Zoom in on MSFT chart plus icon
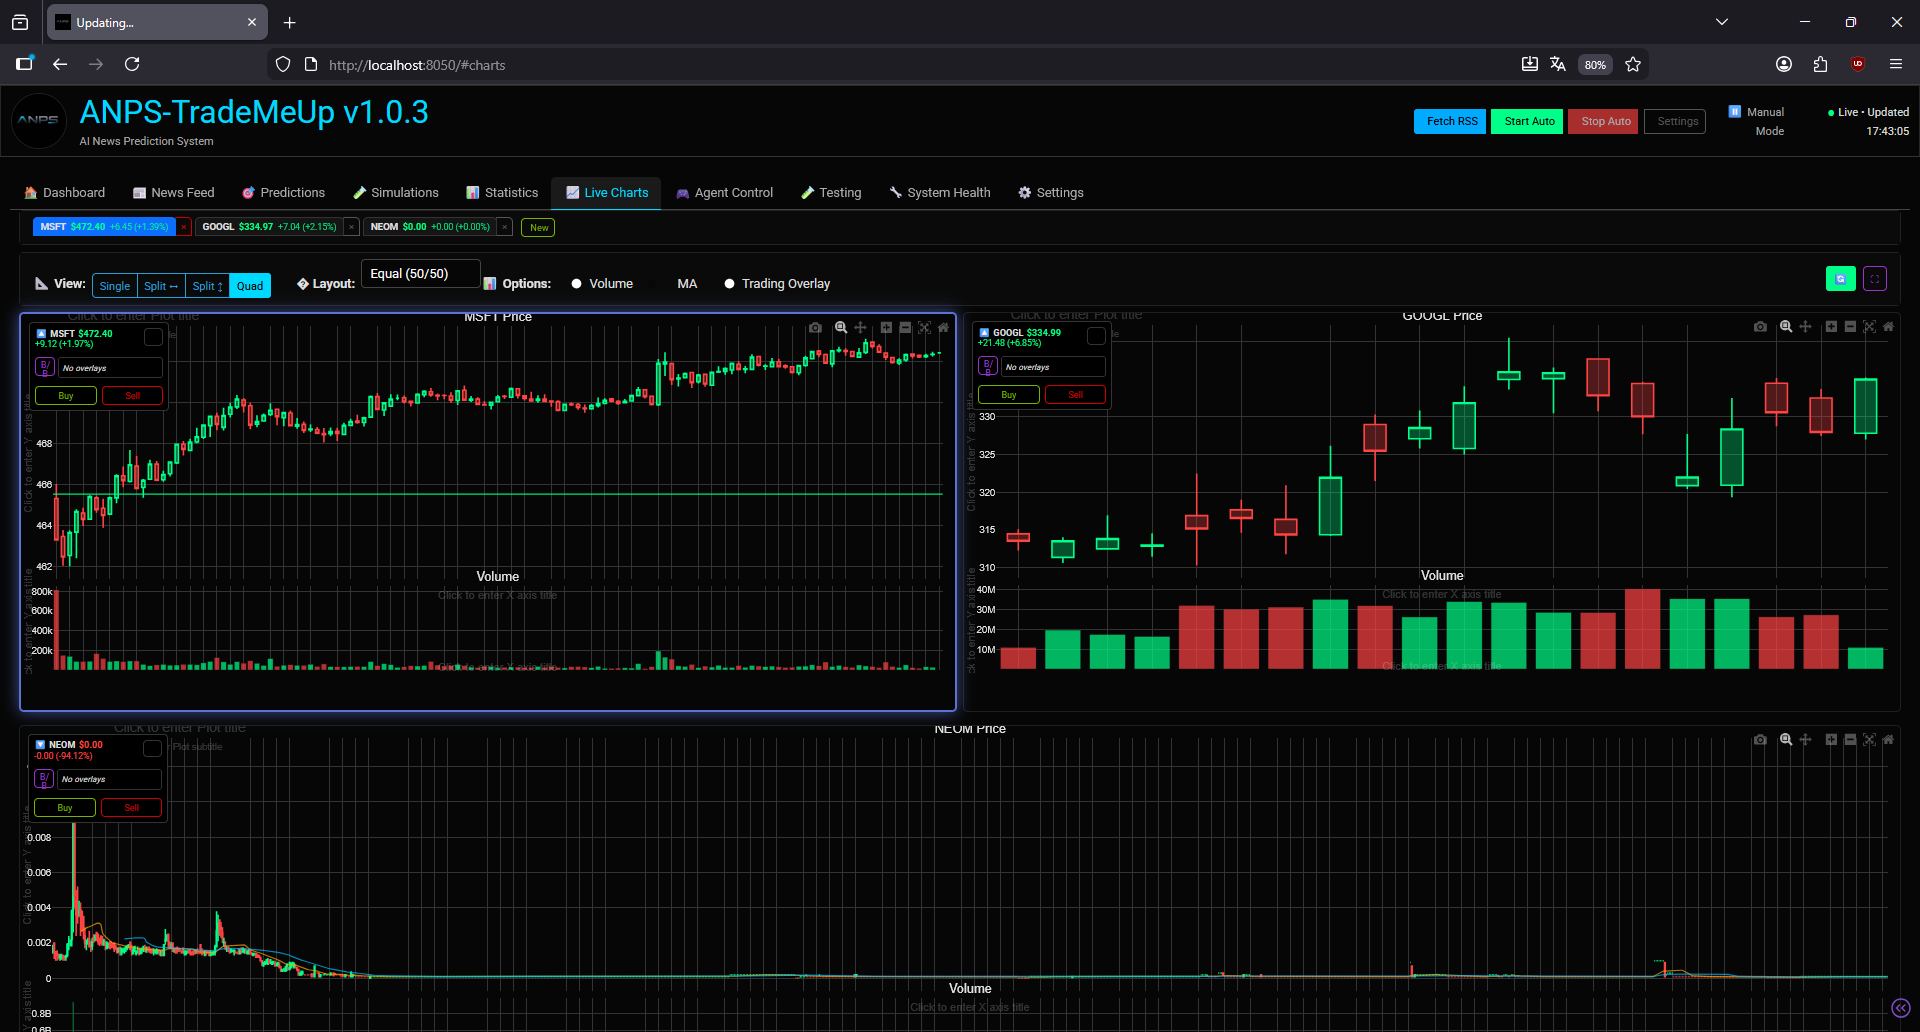The height and width of the screenshot is (1032, 1920). point(886,328)
